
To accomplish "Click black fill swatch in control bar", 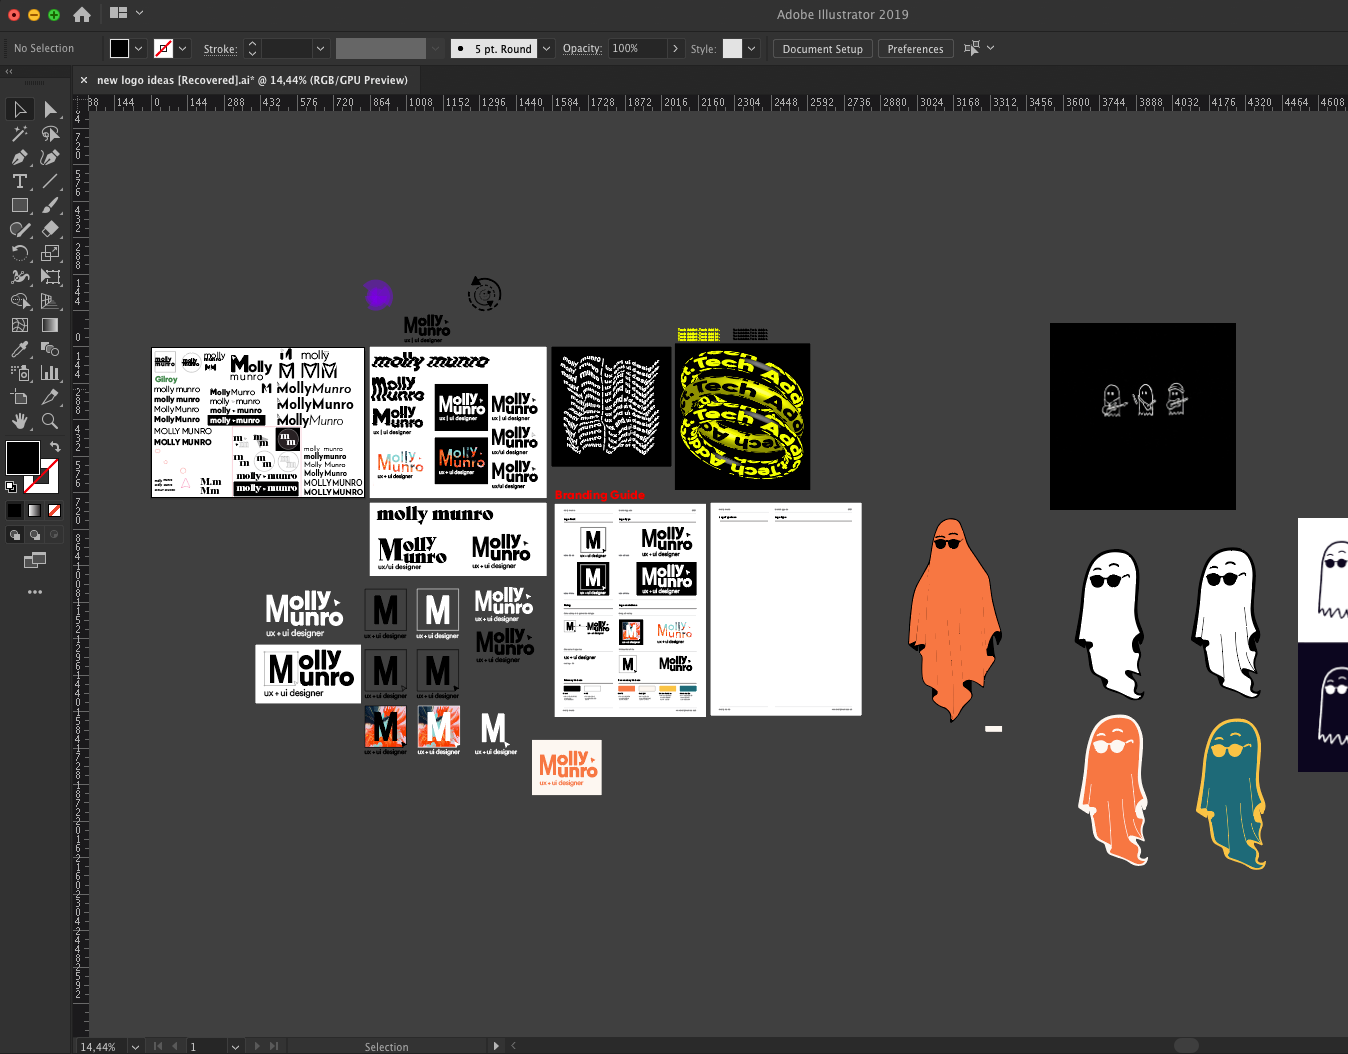I will click(x=119, y=48).
